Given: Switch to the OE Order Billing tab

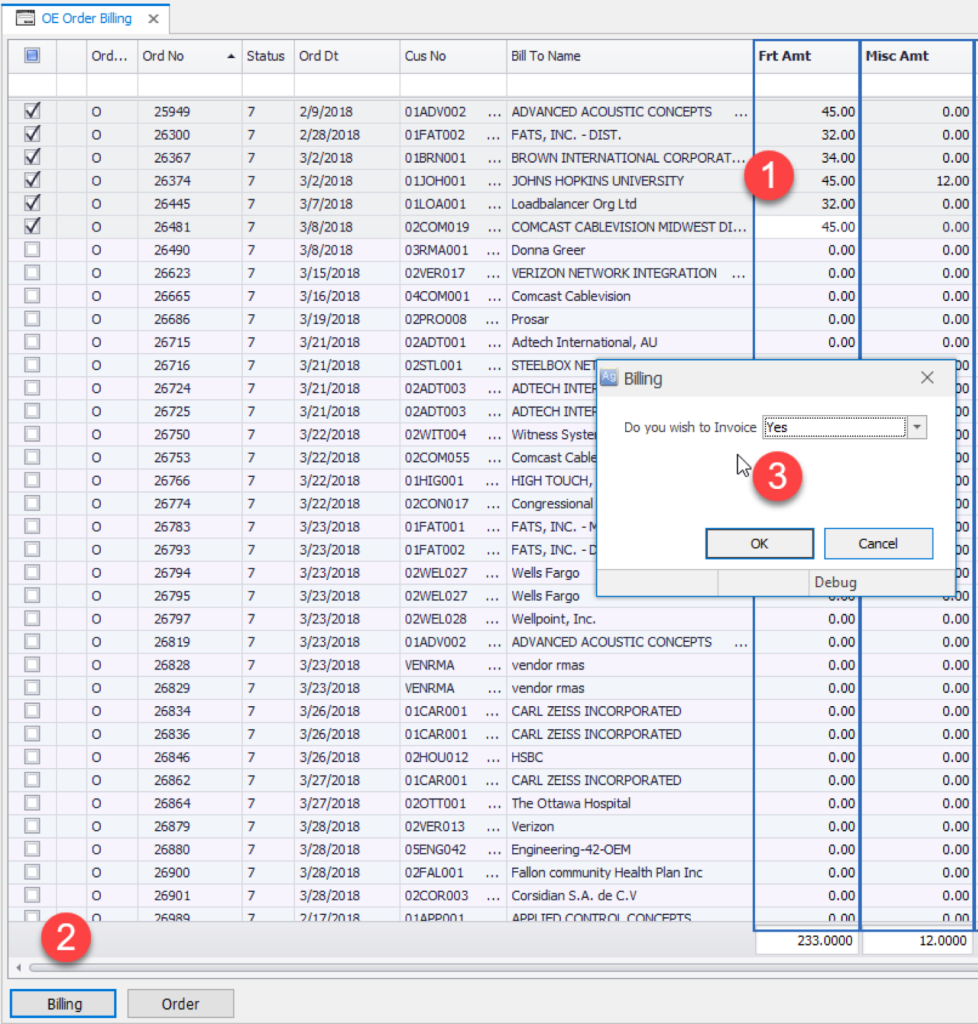Looking at the screenshot, I should (x=85, y=18).
